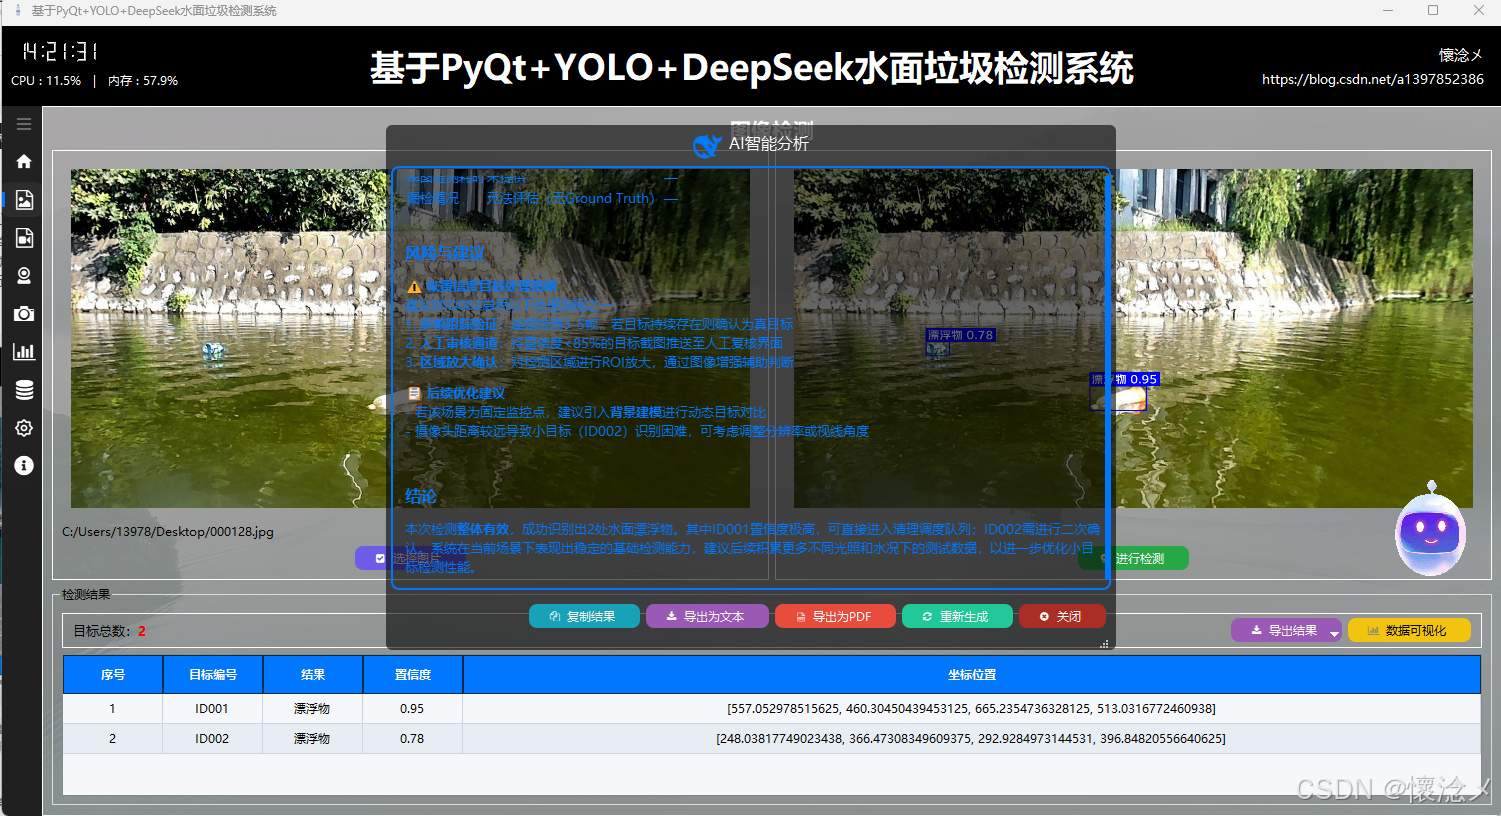
Task: Expand the 导出结果 dropdown arrow
Action: (x=1335, y=632)
